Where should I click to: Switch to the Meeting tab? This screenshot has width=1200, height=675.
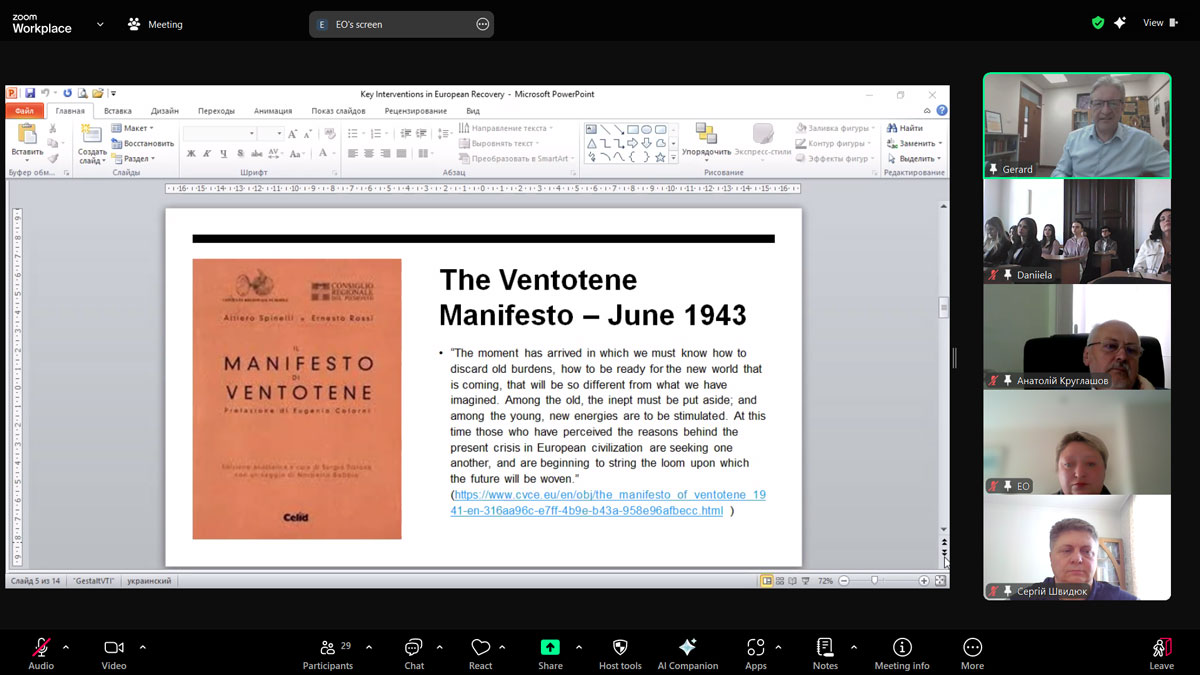(x=155, y=24)
